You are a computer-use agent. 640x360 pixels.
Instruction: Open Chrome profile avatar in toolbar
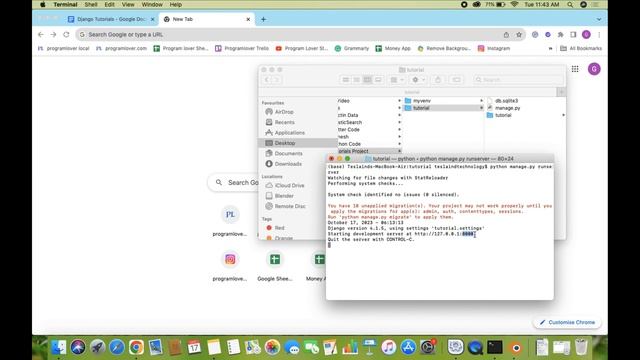click(x=586, y=35)
